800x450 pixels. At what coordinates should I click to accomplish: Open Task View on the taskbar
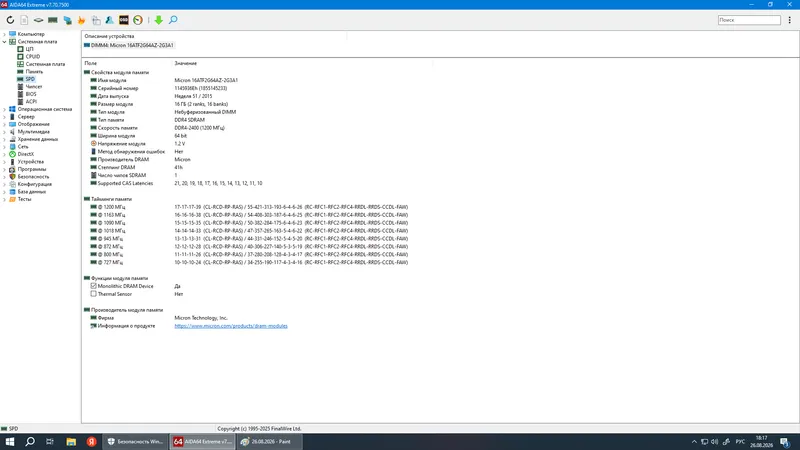(x=50, y=442)
